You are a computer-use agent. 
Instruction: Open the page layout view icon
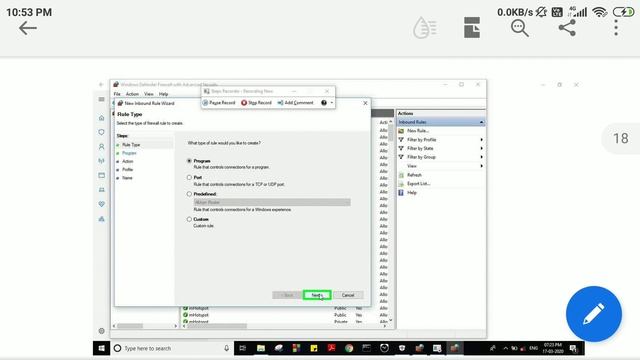[x=472, y=28]
